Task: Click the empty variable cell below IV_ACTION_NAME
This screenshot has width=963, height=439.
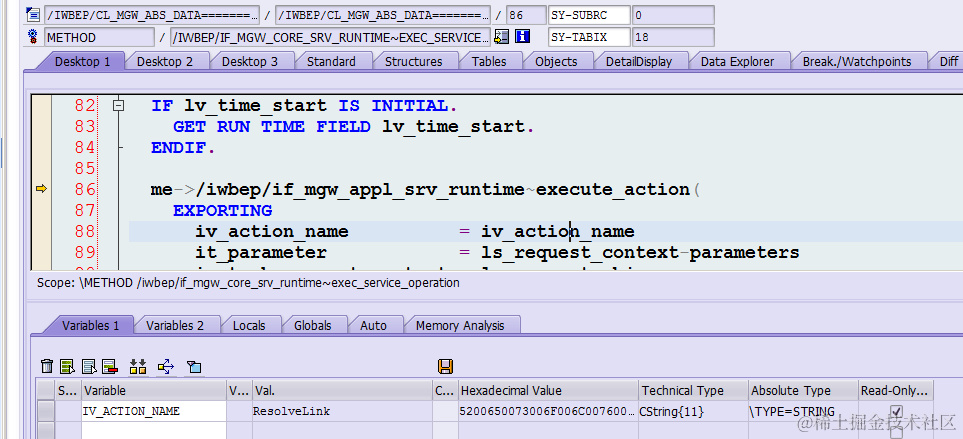Action: point(154,430)
